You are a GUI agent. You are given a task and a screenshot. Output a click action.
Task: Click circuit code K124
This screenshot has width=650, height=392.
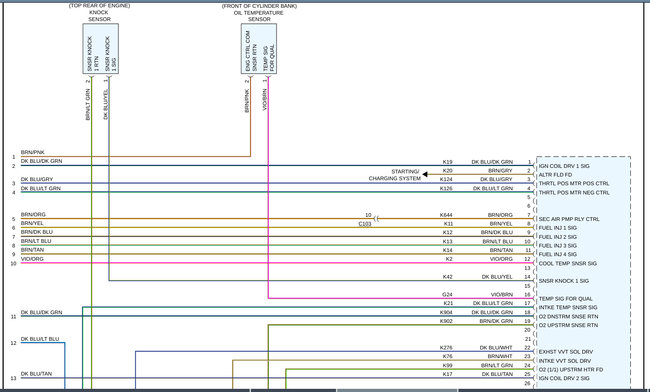[x=446, y=179]
